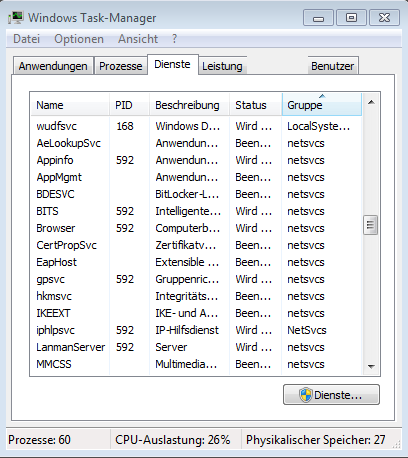Switch to the Anwendungen tab
Viewport: 408px width, 458px height.
(x=53, y=66)
